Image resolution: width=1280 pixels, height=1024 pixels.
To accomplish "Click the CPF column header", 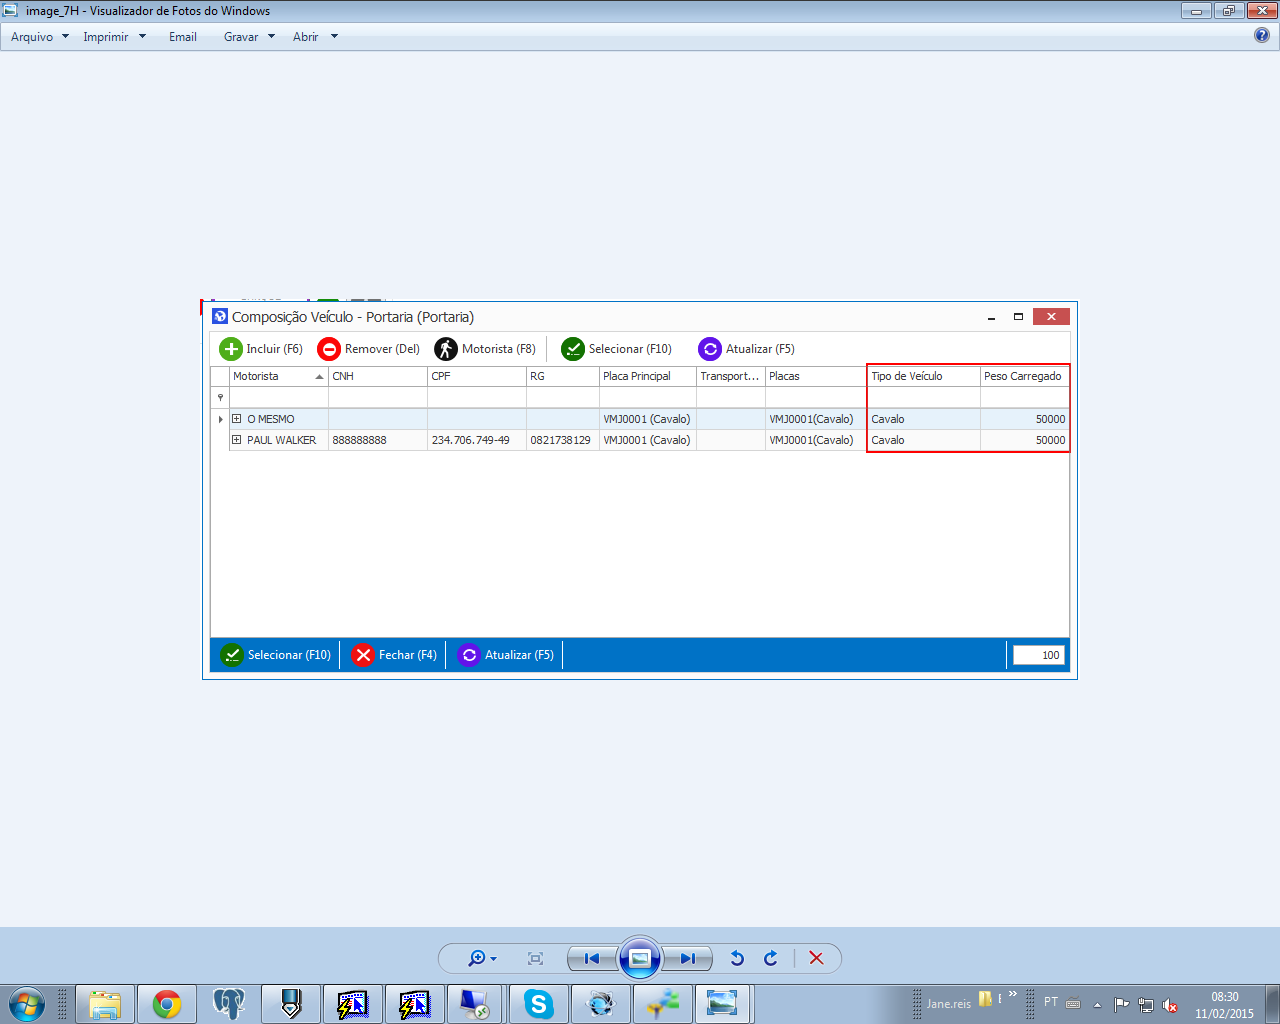I will click(x=477, y=376).
